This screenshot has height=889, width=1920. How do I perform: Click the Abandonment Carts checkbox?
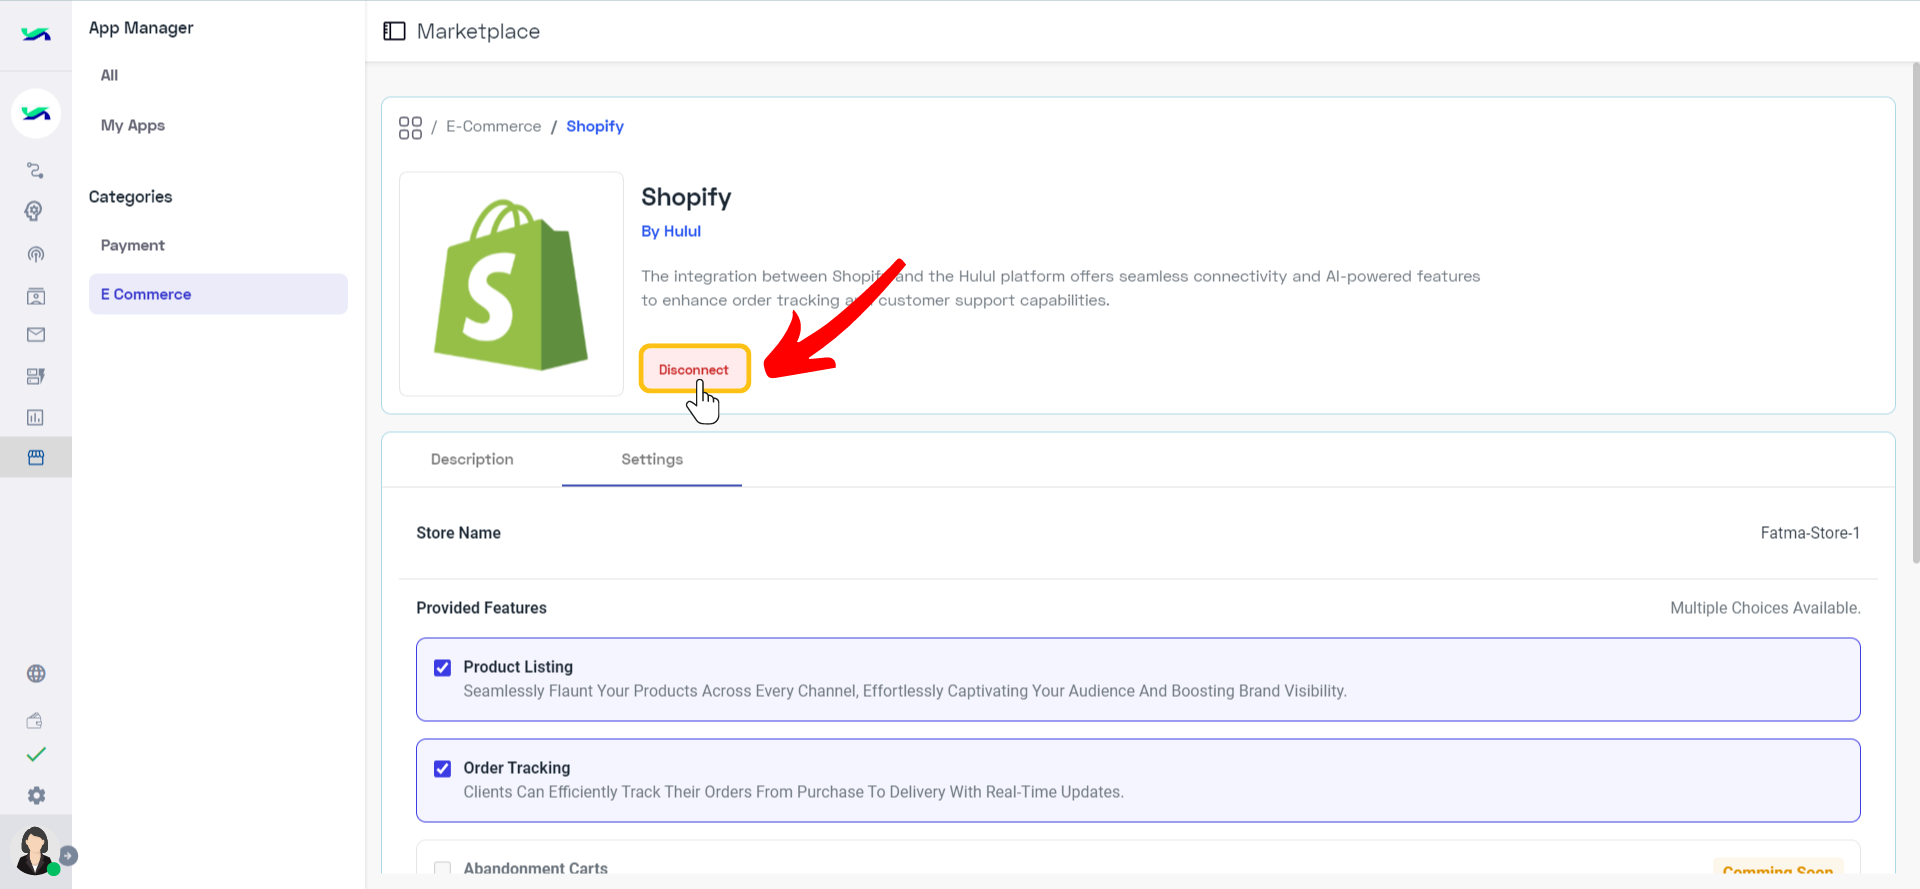coord(442,869)
